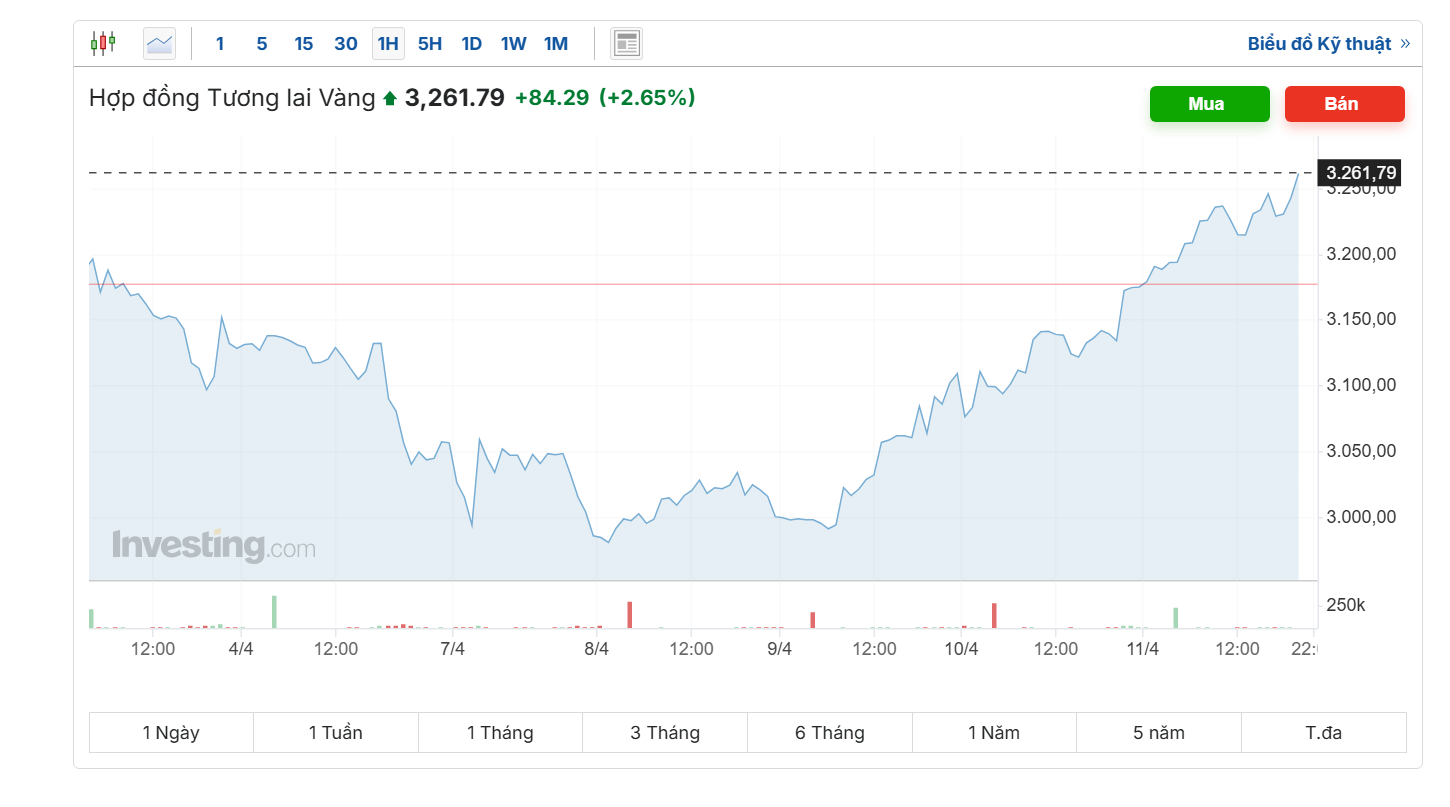Screen dimensions: 1450x807
Task: Set the 1-minute interval
Action: click(220, 44)
